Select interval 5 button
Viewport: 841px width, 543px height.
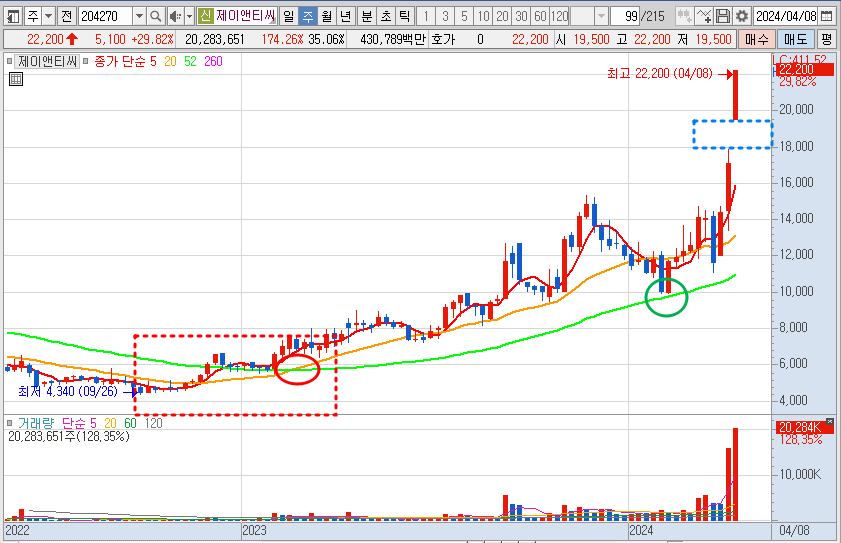(x=464, y=16)
